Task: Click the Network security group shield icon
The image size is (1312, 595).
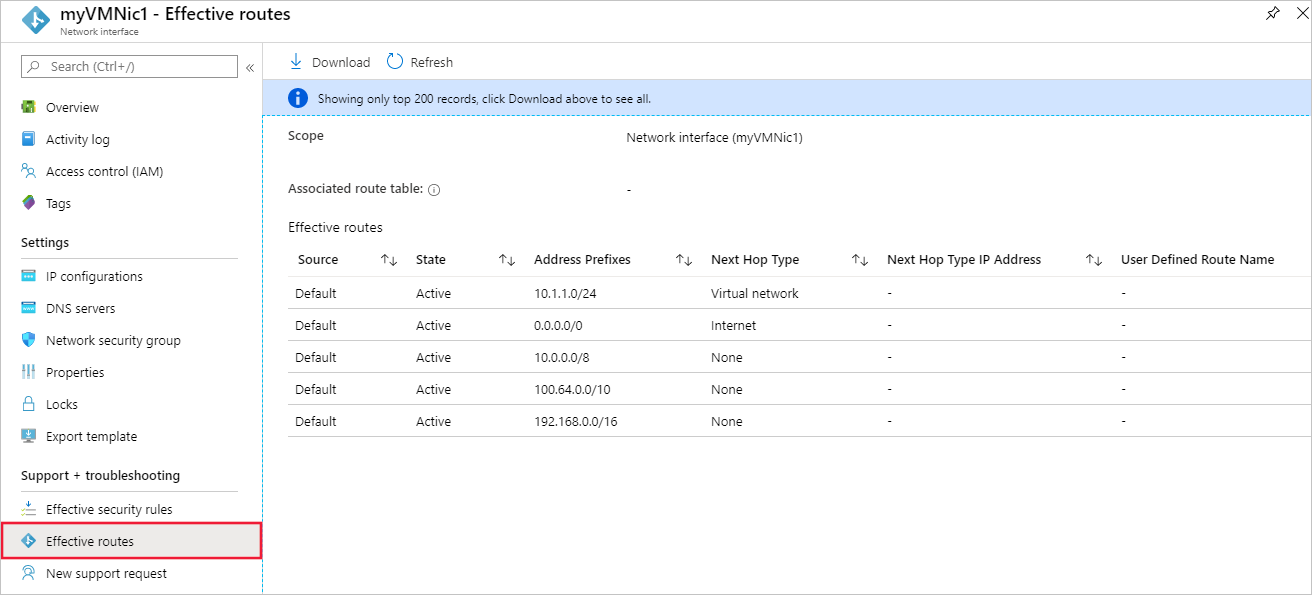Action: click(29, 340)
